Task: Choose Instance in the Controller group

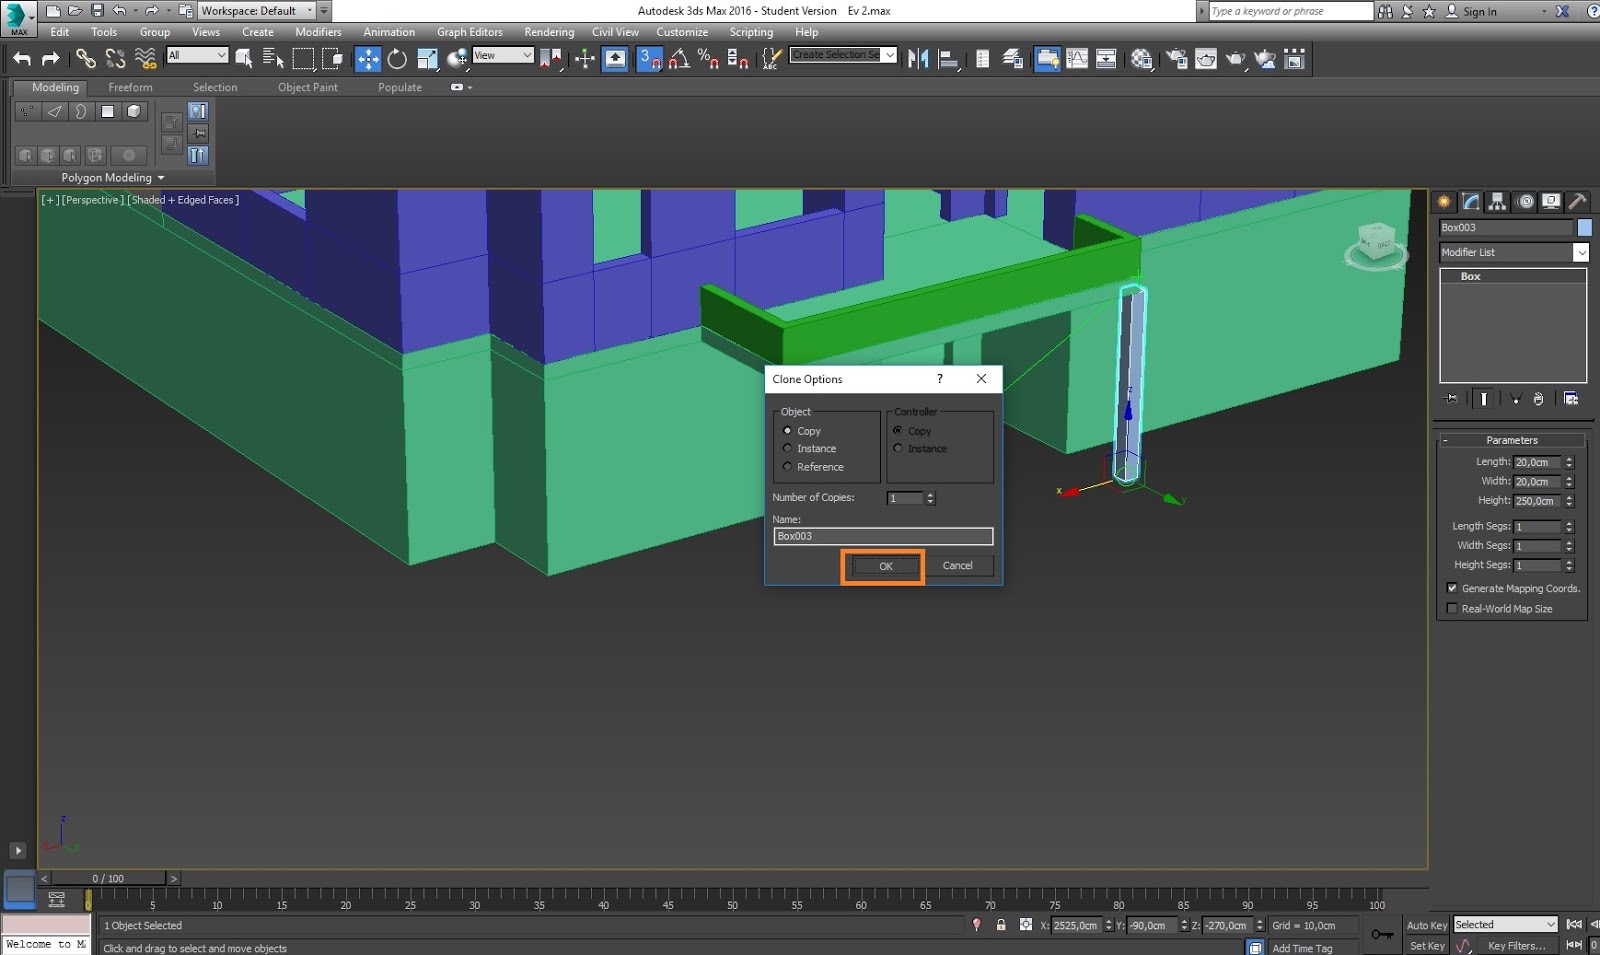Action: coord(897,448)
